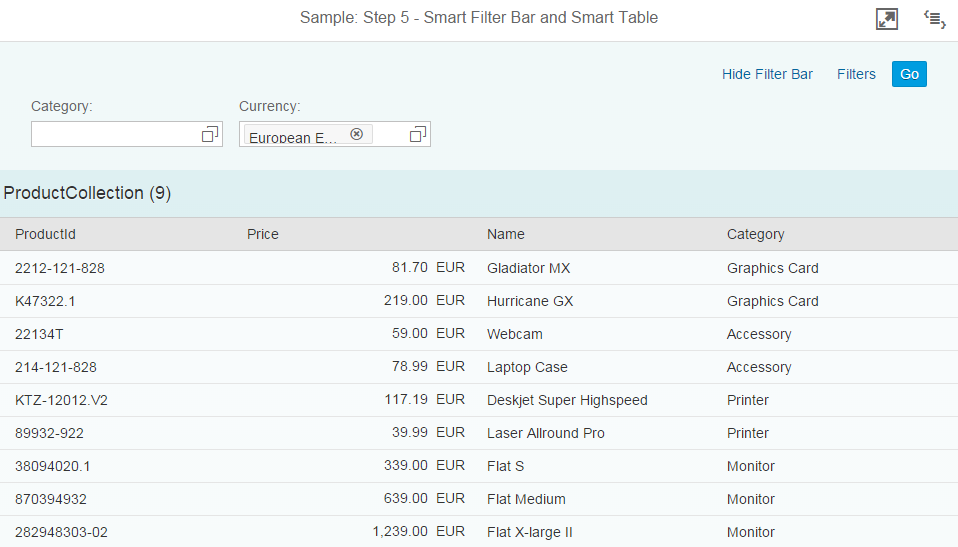Viewport: 958px width, 547px height.
Task: Open the code view icon at top right
Action: pyautogui.click(x=934, y=19)
